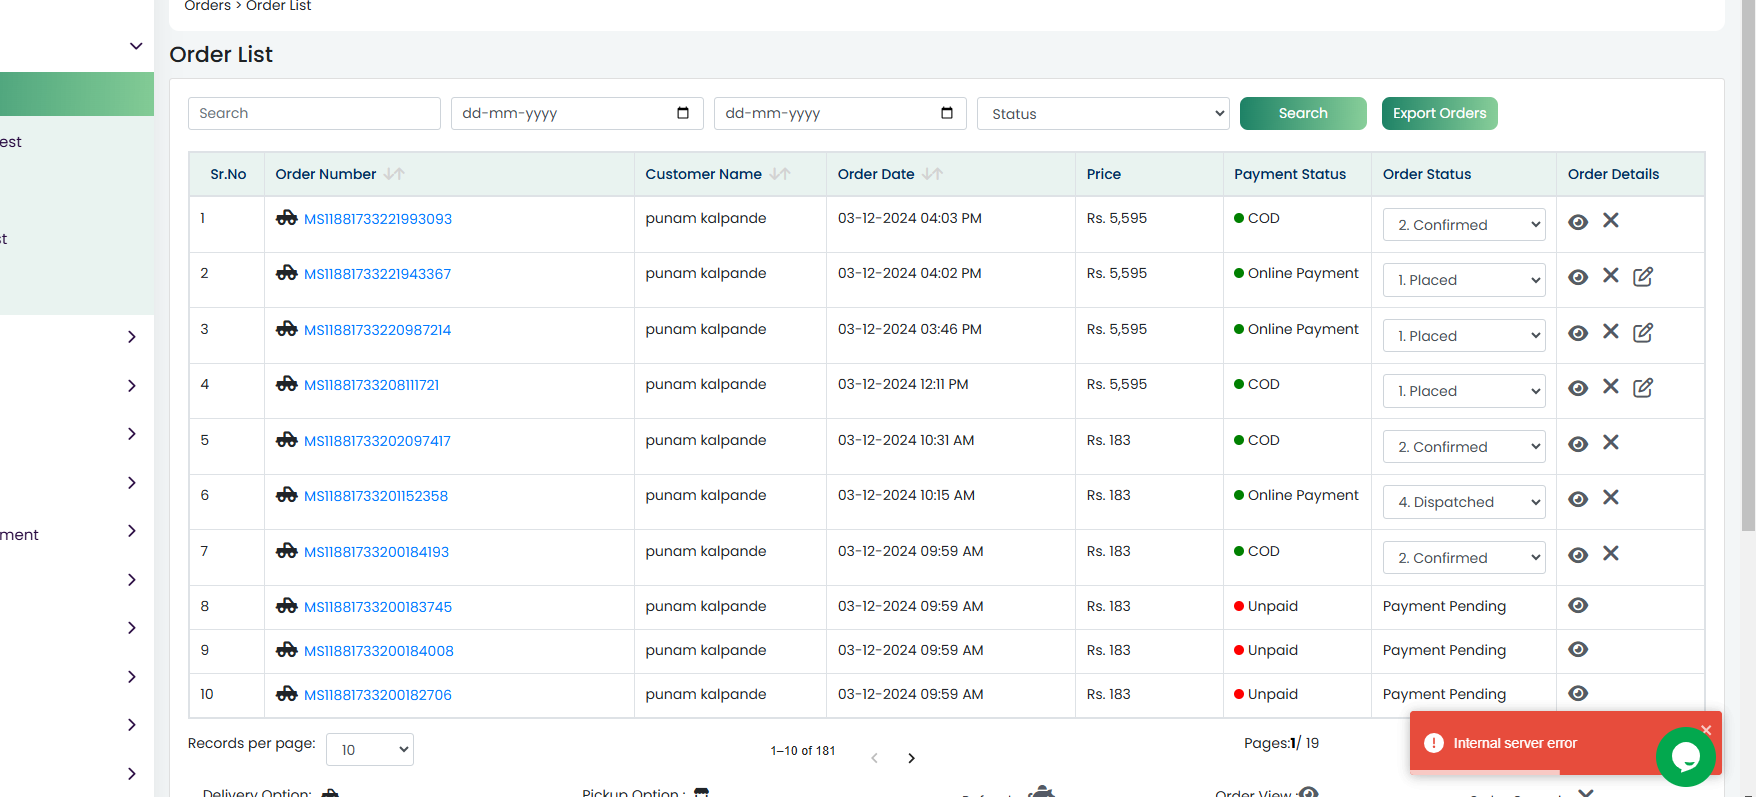View details of order MS11881733220987214
Viewport: 1756px width, 797px height.
pos(1578,333)
